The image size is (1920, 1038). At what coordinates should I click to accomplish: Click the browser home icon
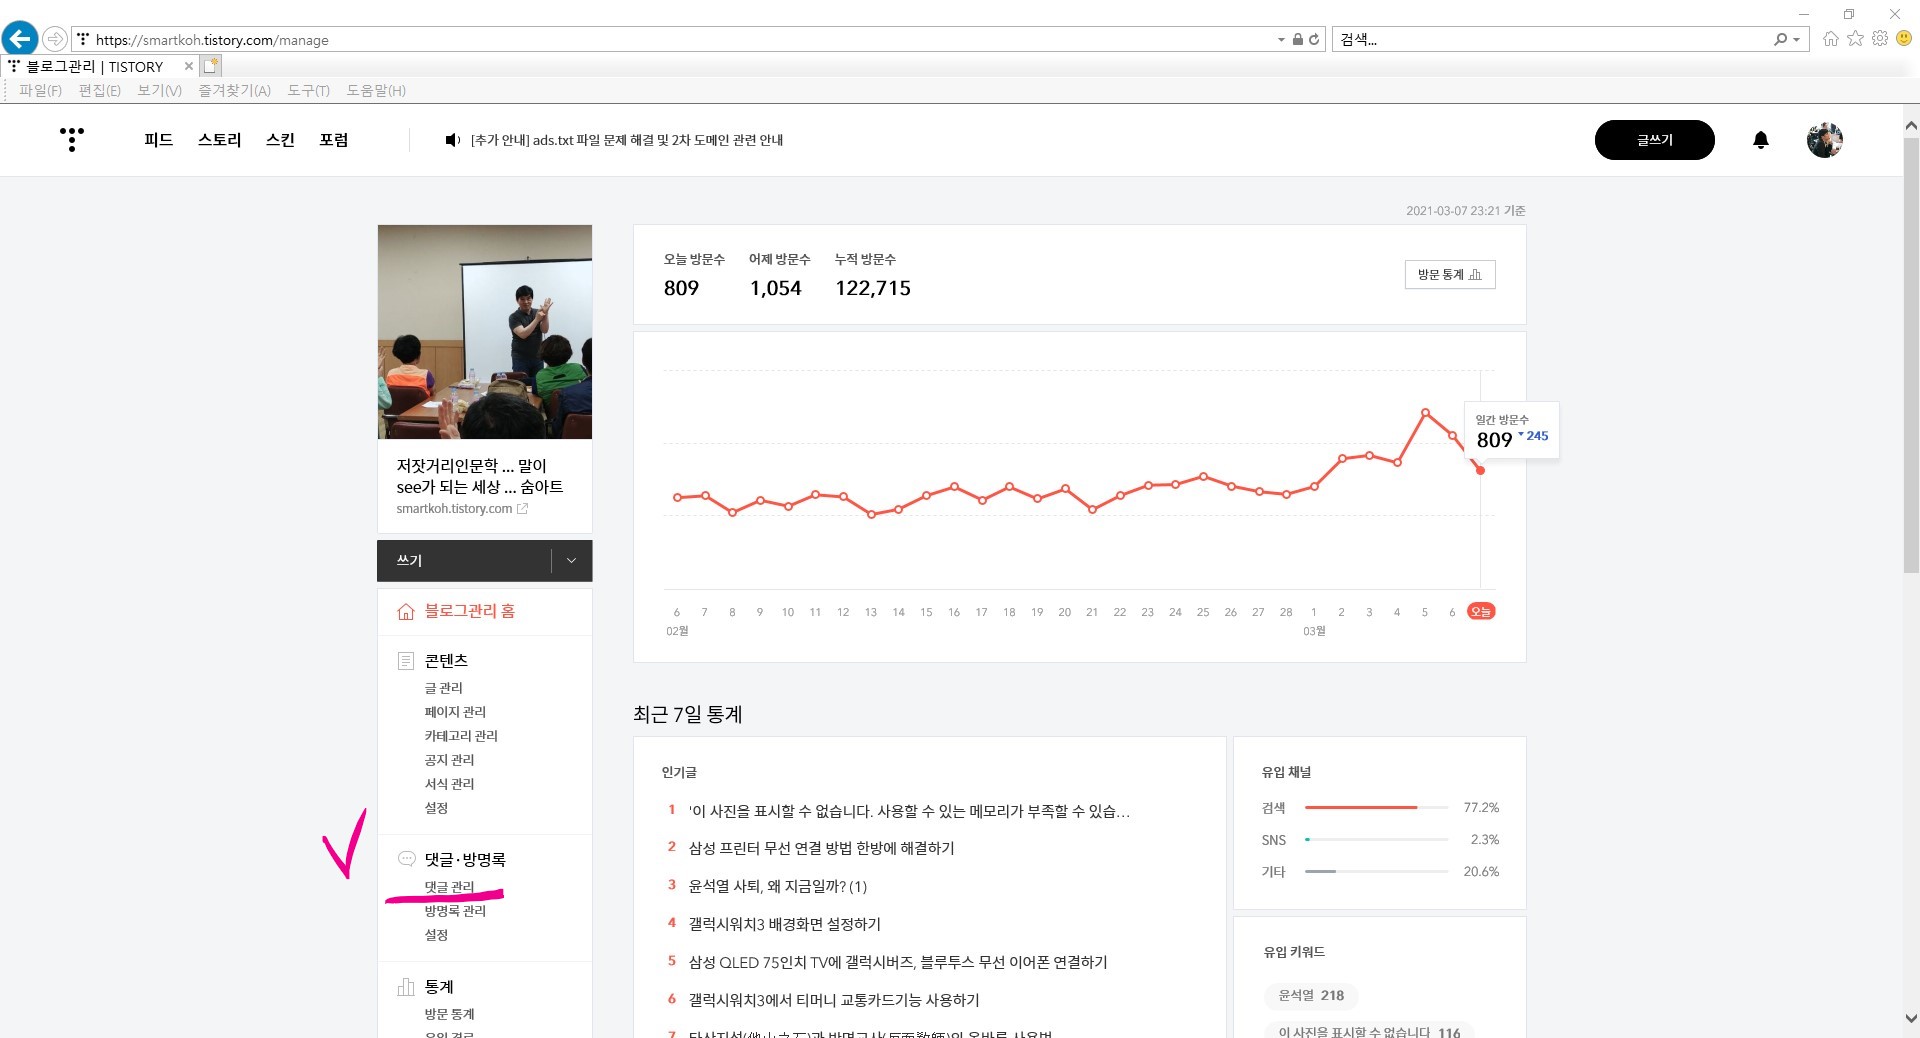[x=1831, y=39]
